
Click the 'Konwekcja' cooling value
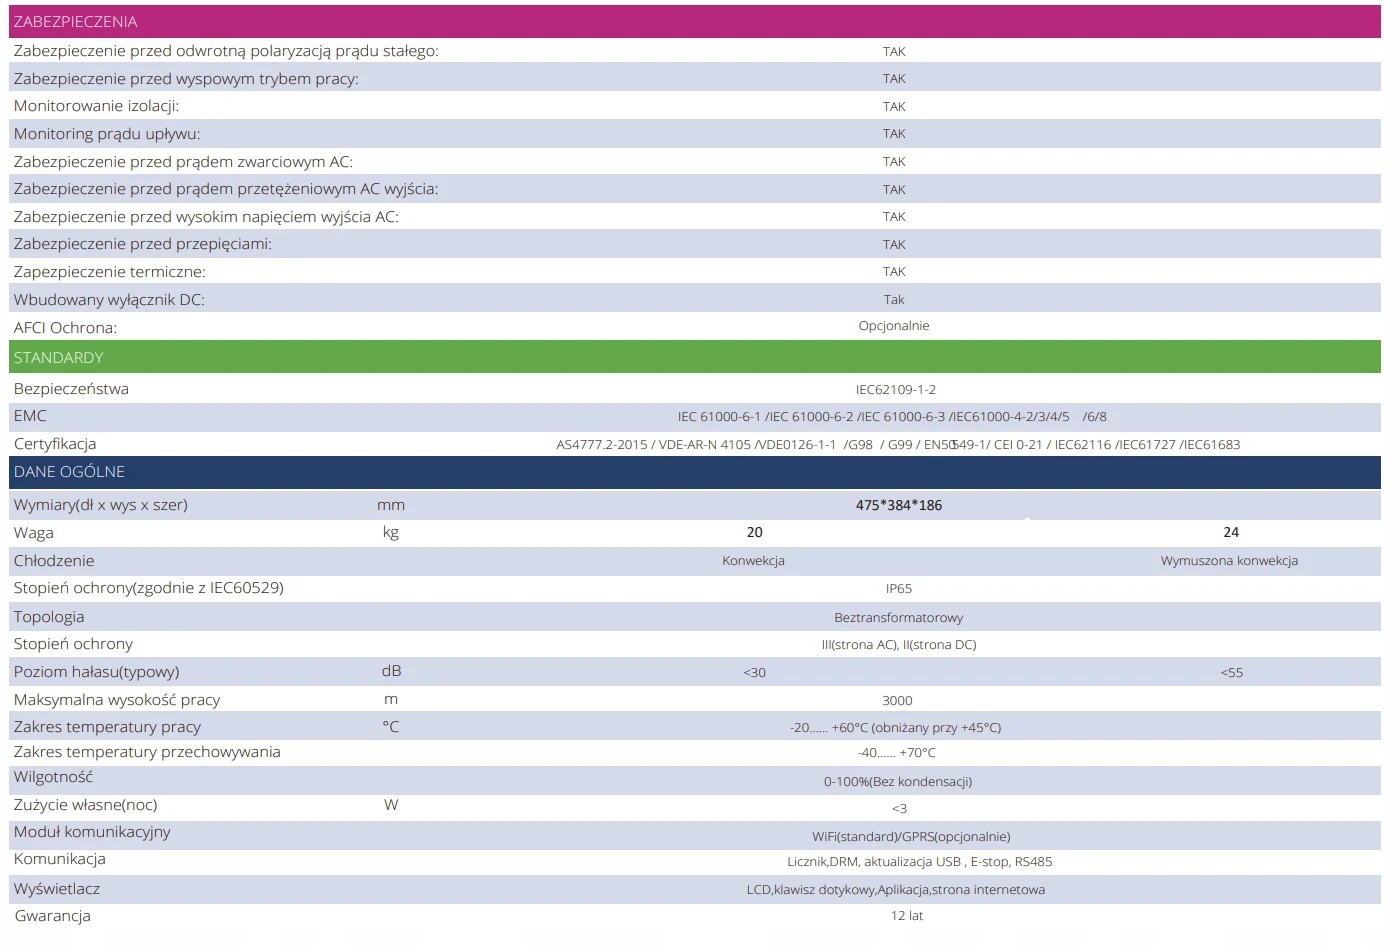tap(753, 561)
